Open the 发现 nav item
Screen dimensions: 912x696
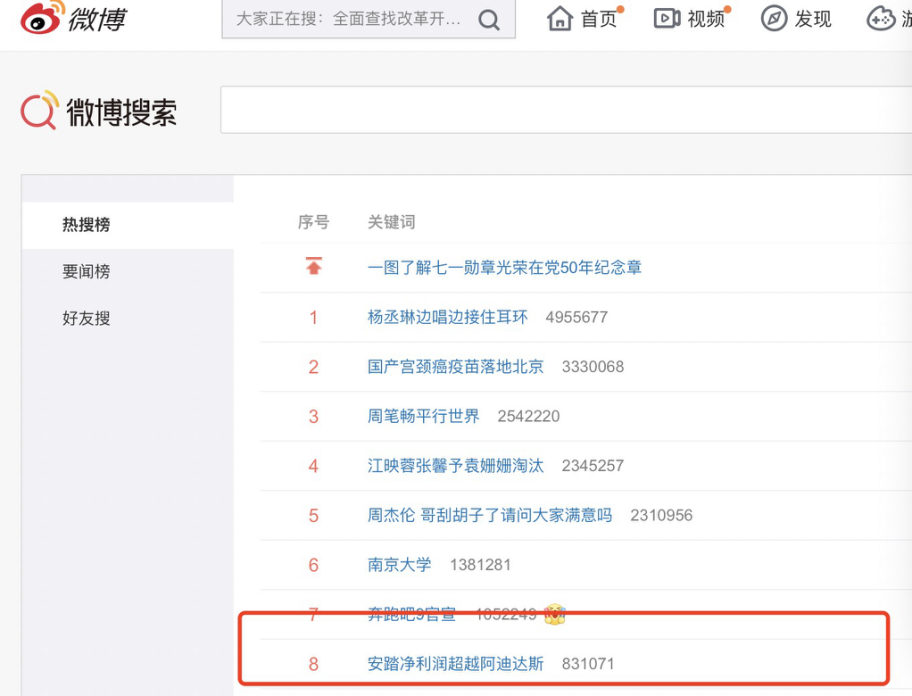pos(813,19)
